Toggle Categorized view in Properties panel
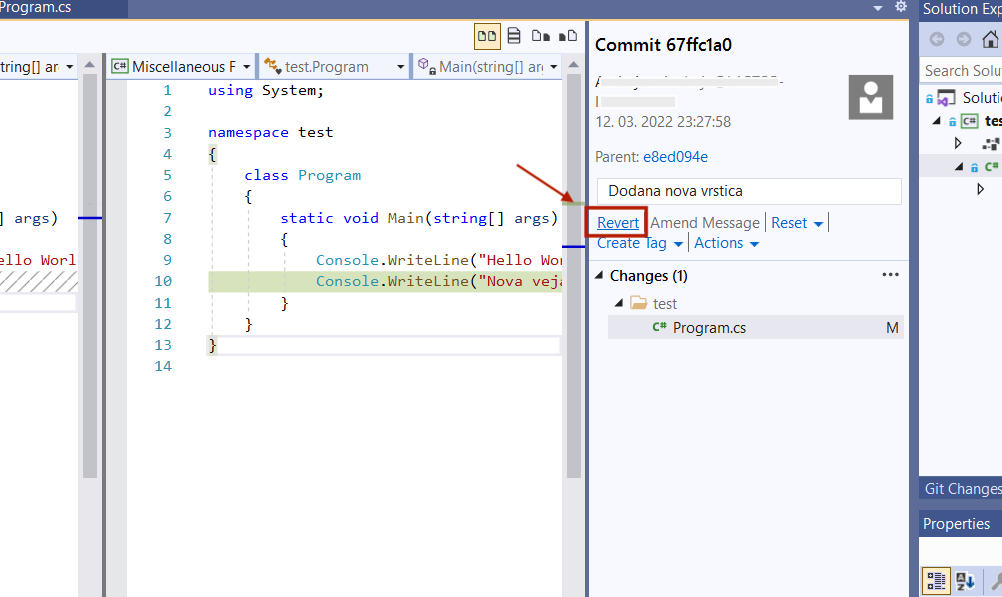1002x597 pixels. tap(936, 581)
